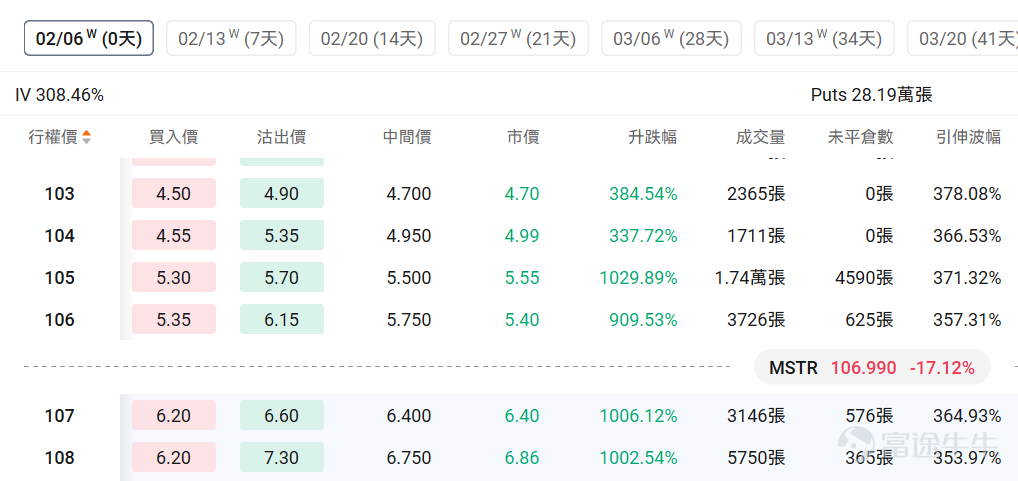Switch to 02/13 (7天) expiry tab

[x=231, y=38]
